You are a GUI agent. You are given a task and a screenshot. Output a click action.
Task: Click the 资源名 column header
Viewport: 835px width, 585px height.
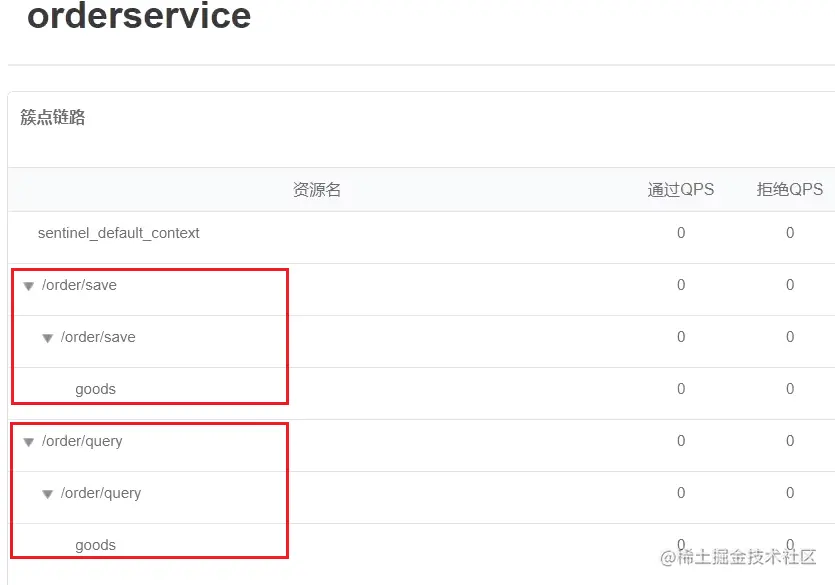[x=317, y=189]
